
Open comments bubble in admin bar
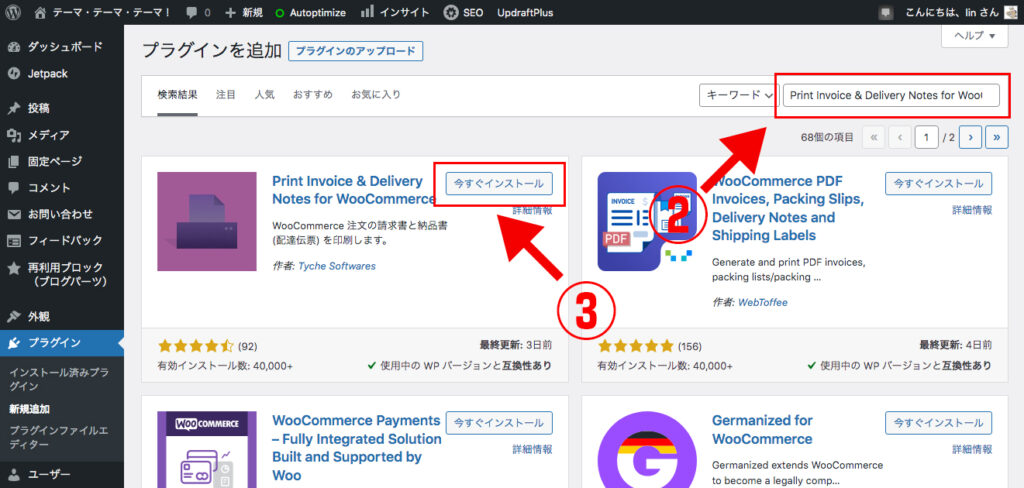pyautogui.click(x=193, y=12)
